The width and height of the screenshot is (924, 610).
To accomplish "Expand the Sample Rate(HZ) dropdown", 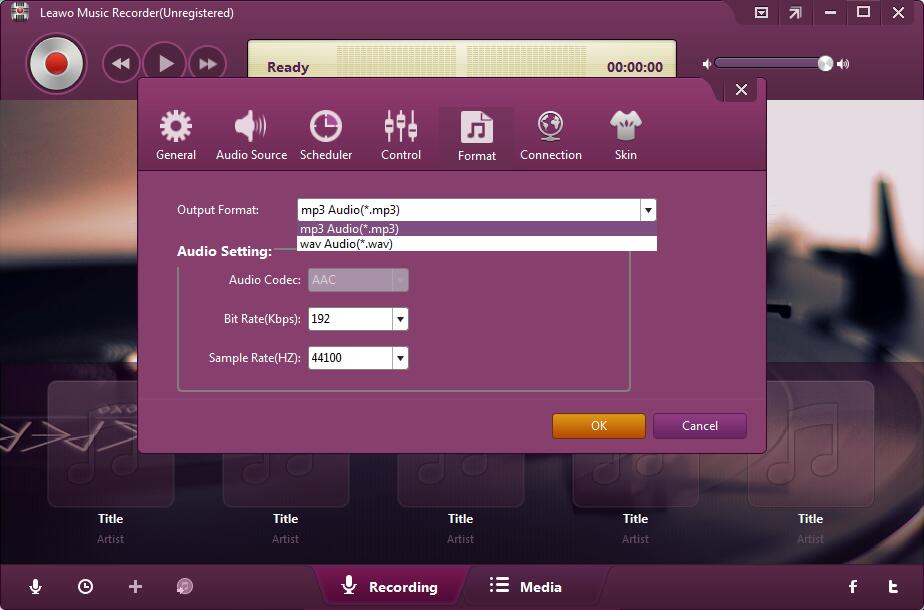I will (x=400, y=358).
